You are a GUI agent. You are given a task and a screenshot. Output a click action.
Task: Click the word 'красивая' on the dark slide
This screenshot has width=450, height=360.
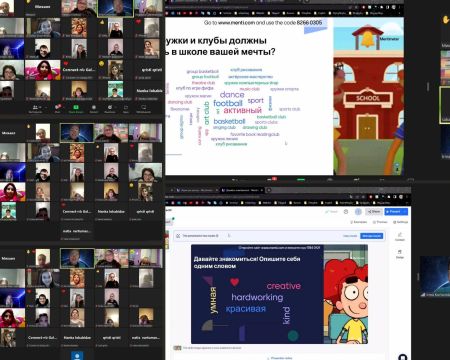pos(246,309)
